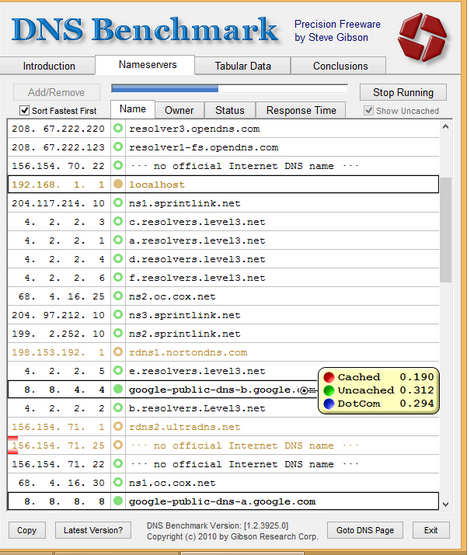469x555 pixels.
Task: Click scrollbar down arrow in nameserver list
Action: (446, 504)
